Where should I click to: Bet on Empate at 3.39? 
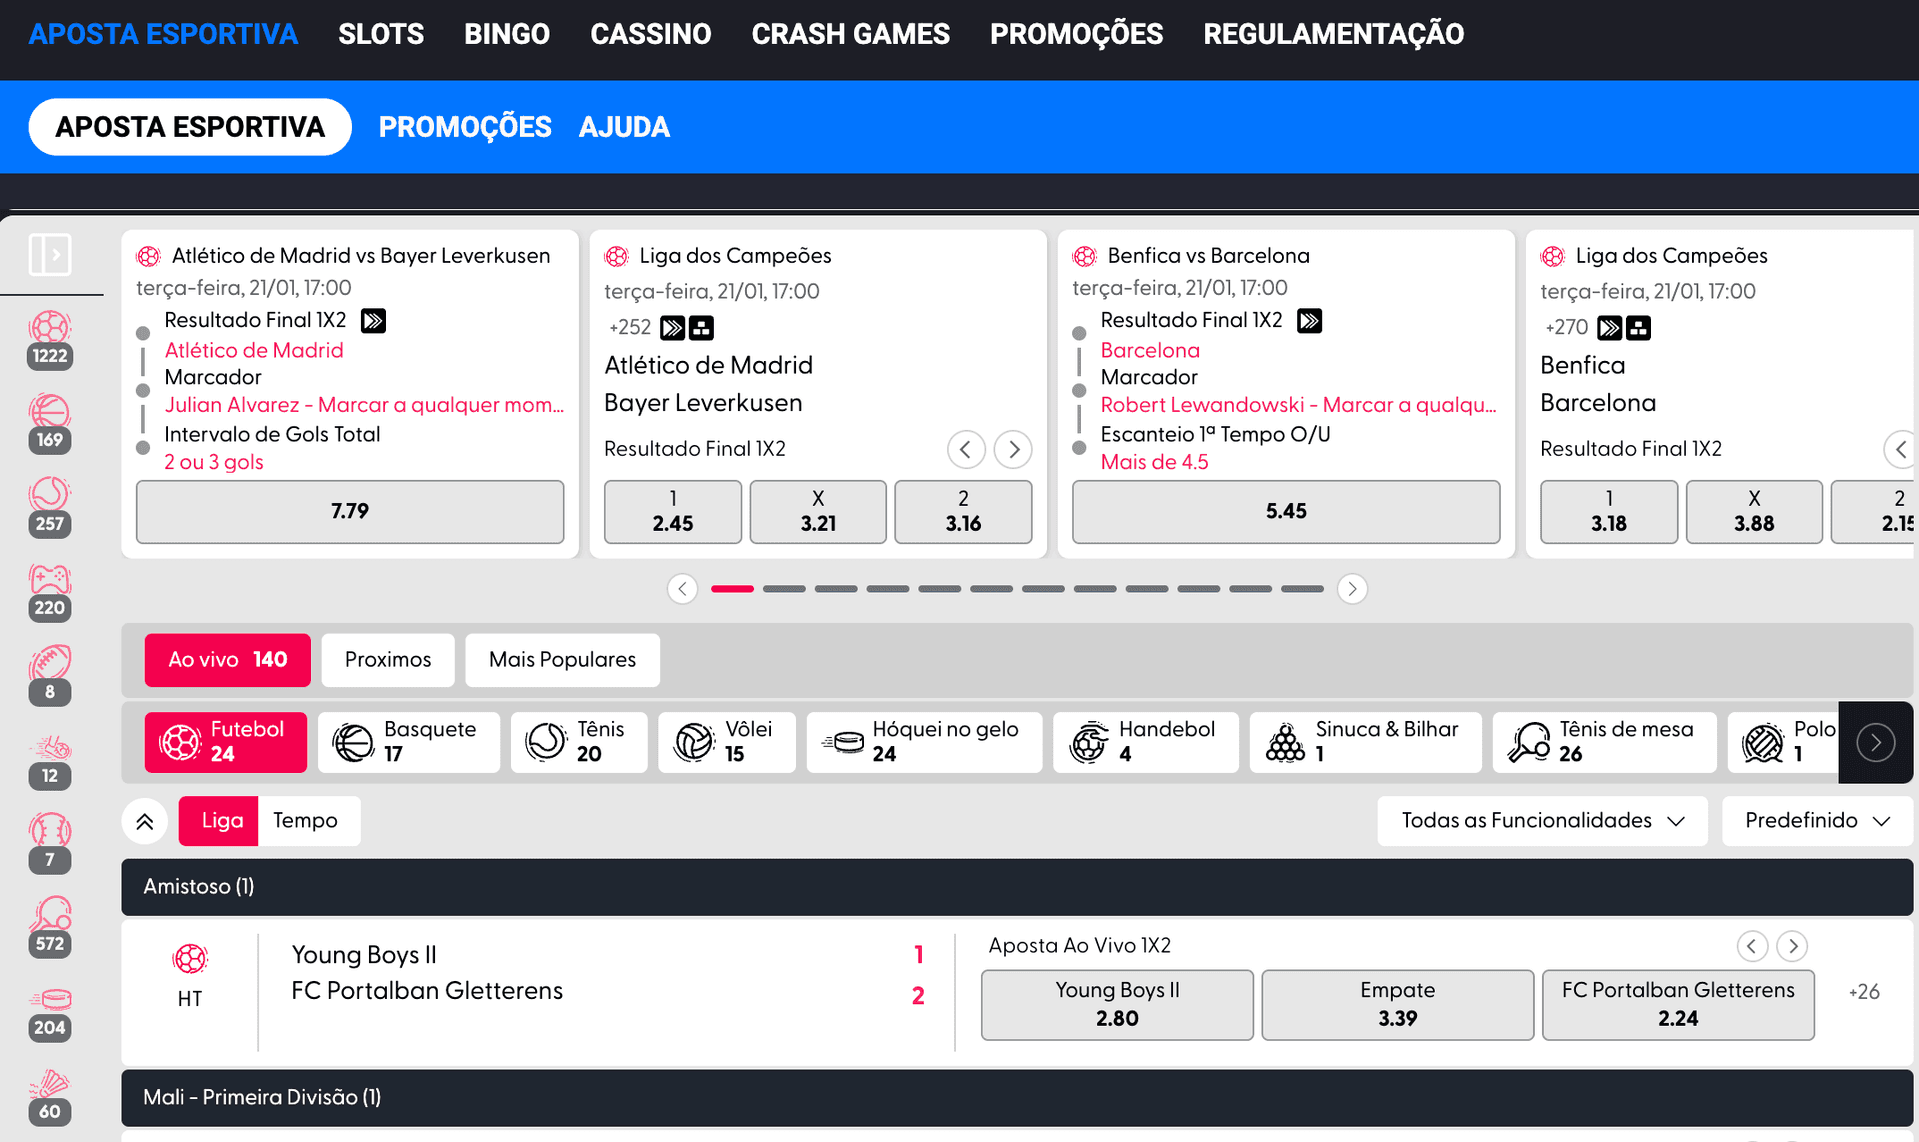pyautogui.click(x=1398, y=1005)
